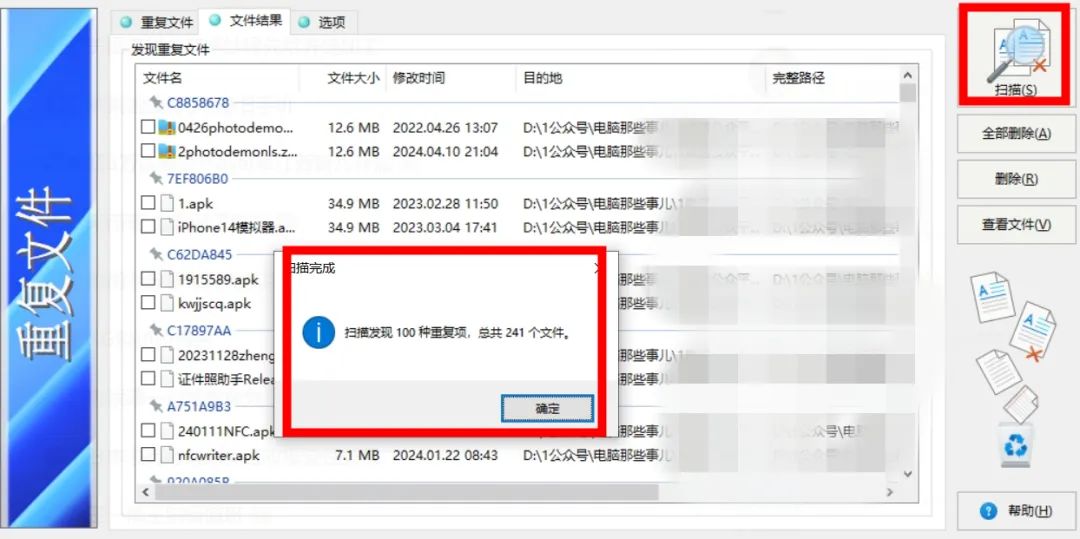Image resolution: width=1080 pixels, height=539 pixels.
Task: Click the blue help question mark icon
Action: (988, 511)
